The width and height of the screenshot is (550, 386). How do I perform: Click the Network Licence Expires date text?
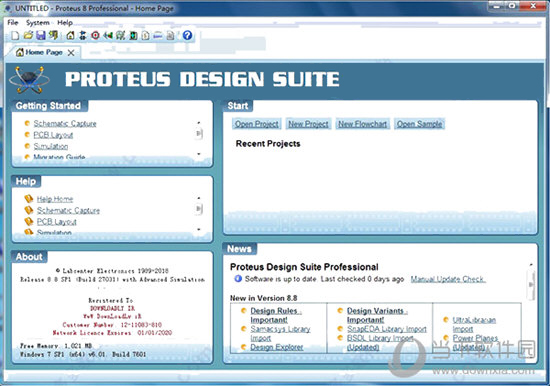[x=155, y=333]
